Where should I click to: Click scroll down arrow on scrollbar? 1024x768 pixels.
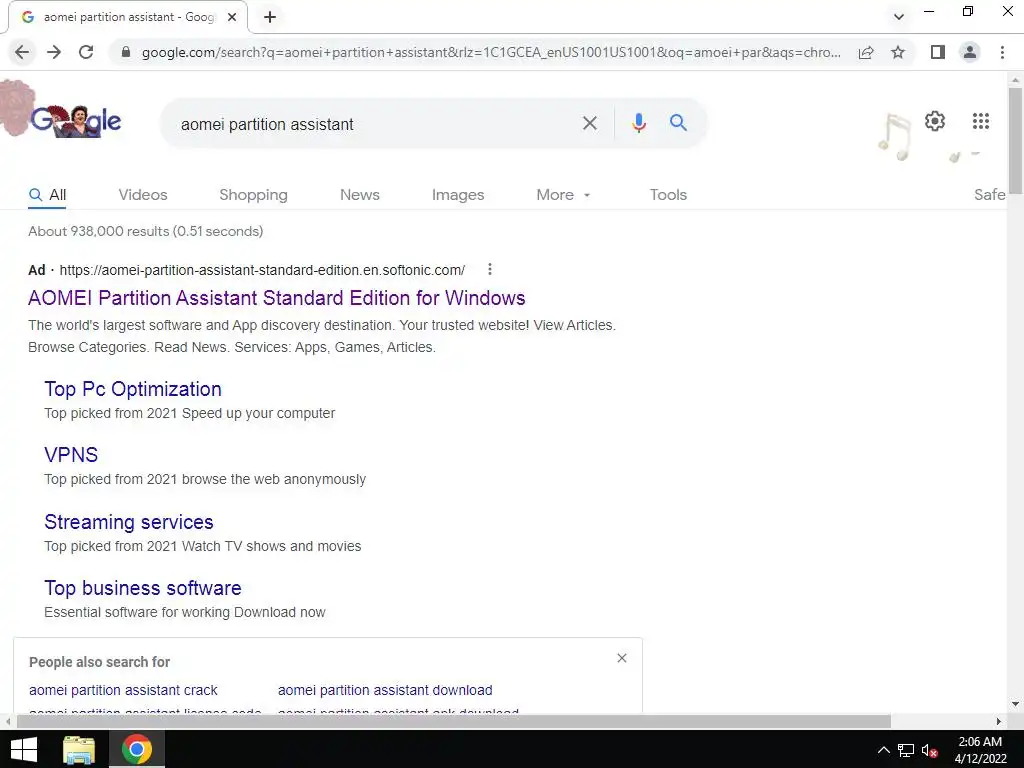coord(1015,704)
